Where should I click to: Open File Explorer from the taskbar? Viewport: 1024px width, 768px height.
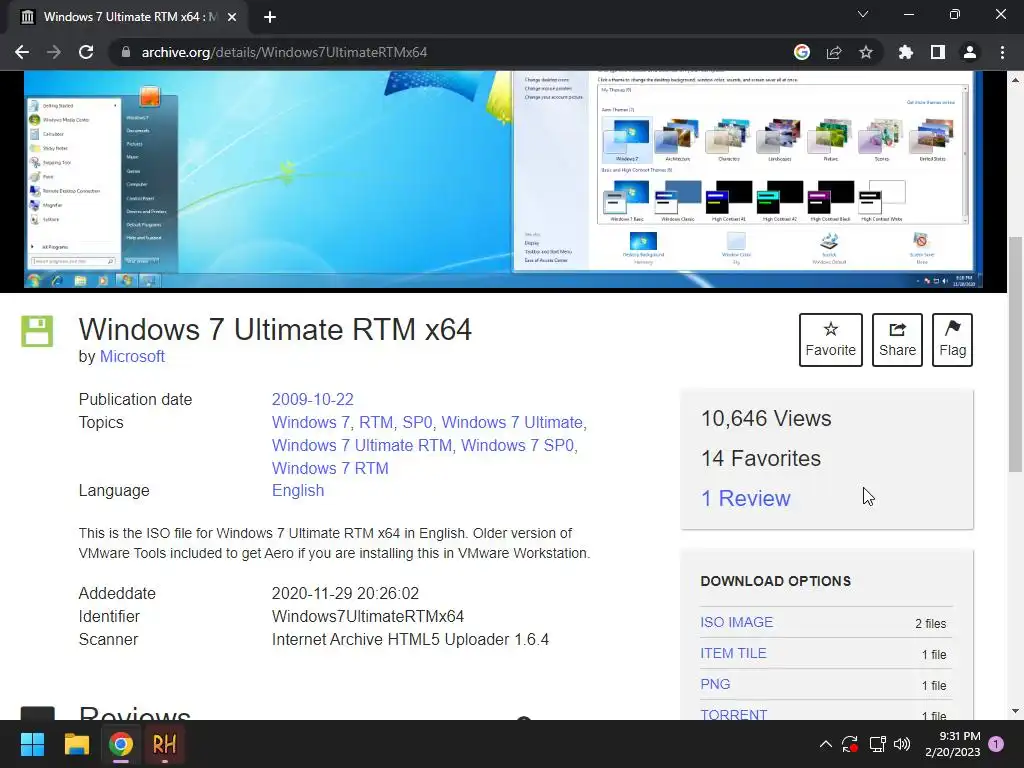pyautogui.click(x=76, y=744)
